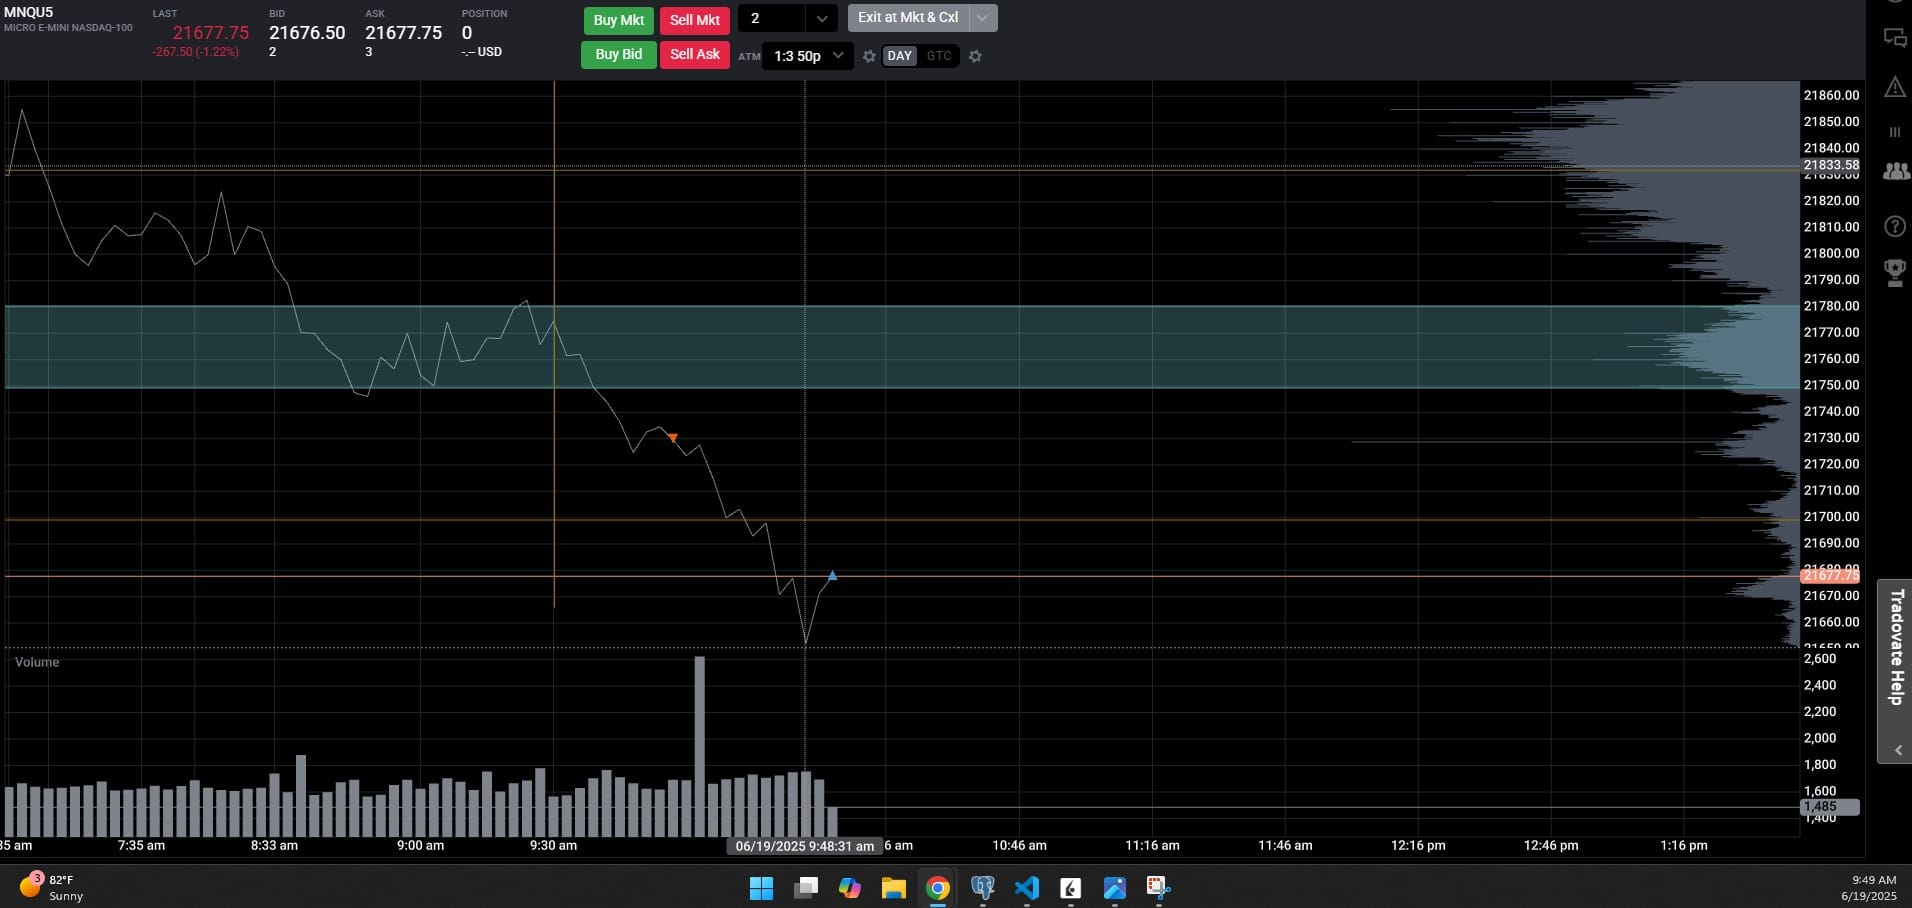Click the three vertical bars sidebar icon
This screenshot has height=908, width=1912.
point(1894,132)
